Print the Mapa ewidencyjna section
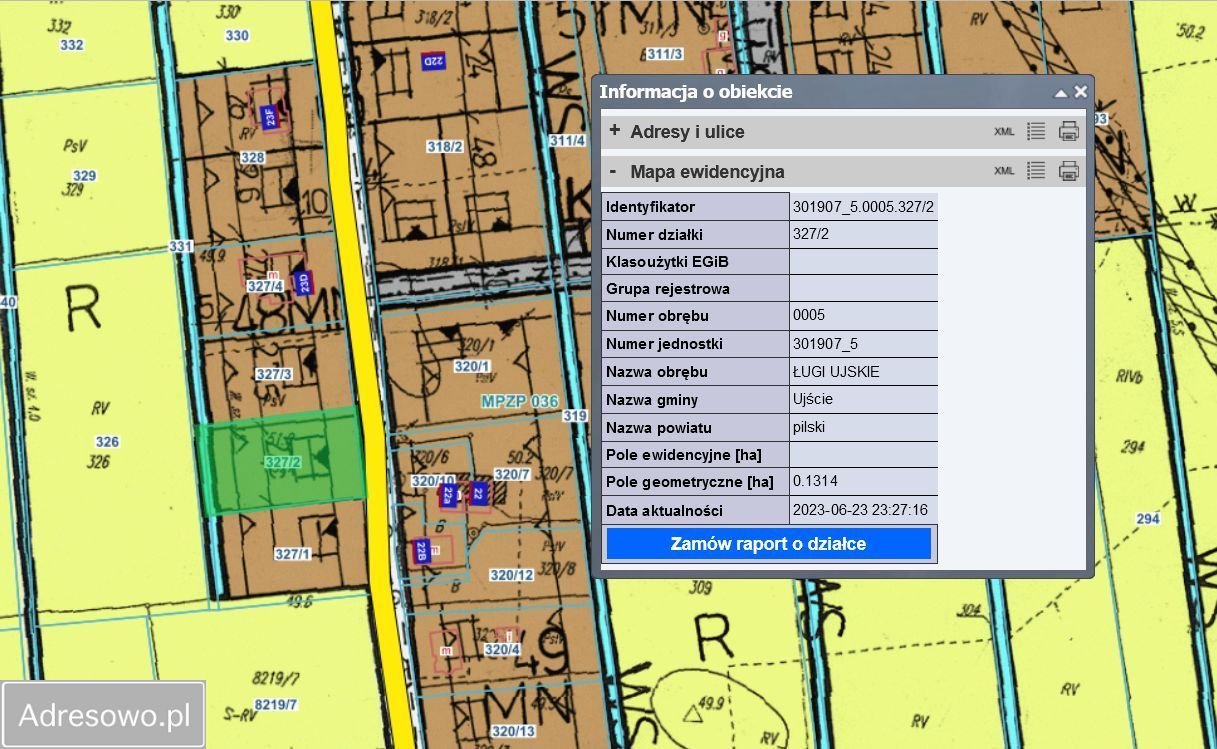This screenshot has width=1217, height=749. (1069, 171)
